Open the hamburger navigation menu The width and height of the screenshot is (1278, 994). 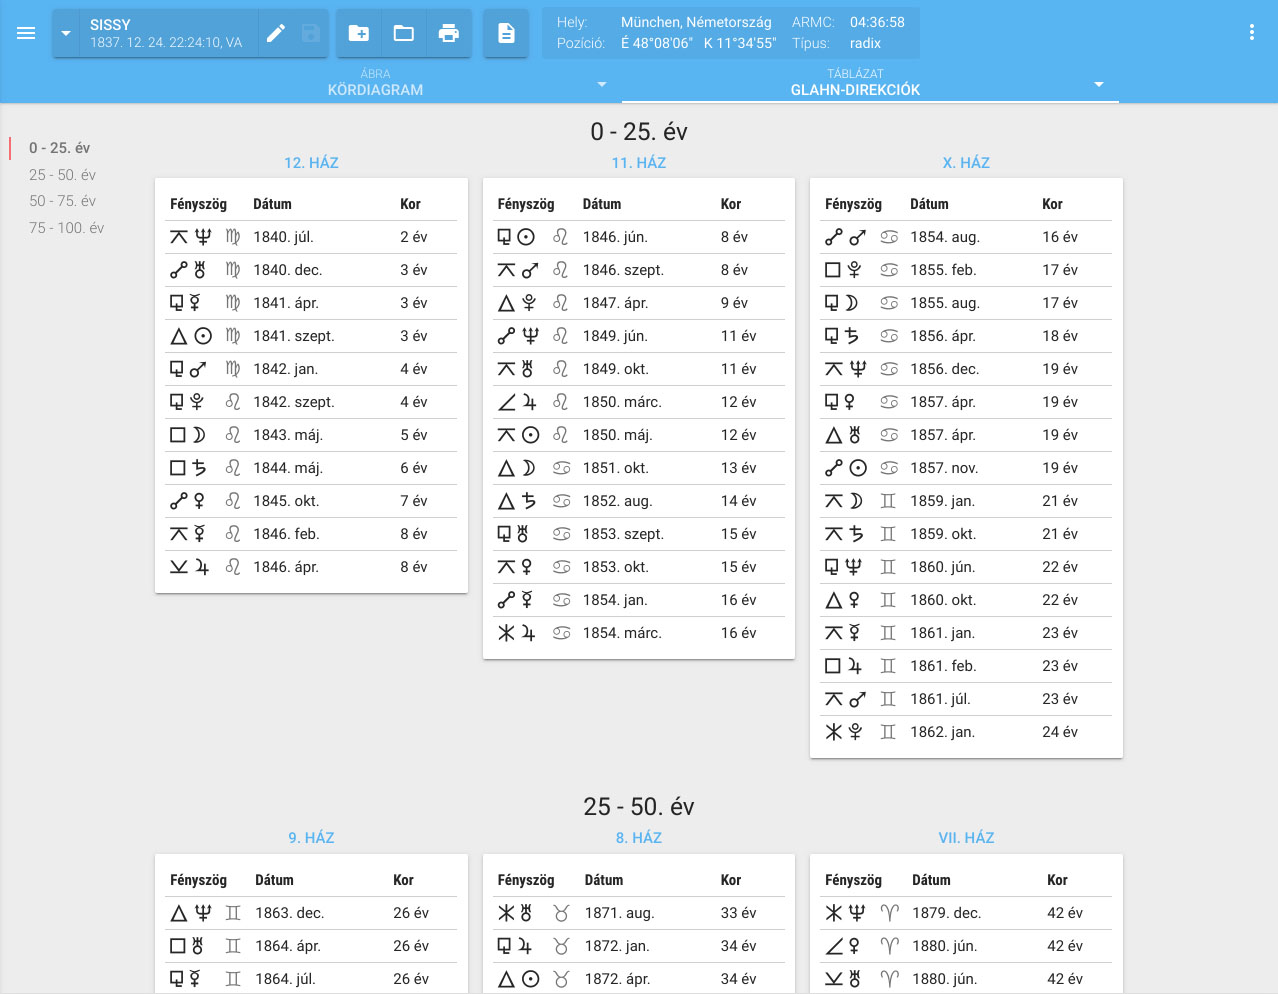[26, 33]
